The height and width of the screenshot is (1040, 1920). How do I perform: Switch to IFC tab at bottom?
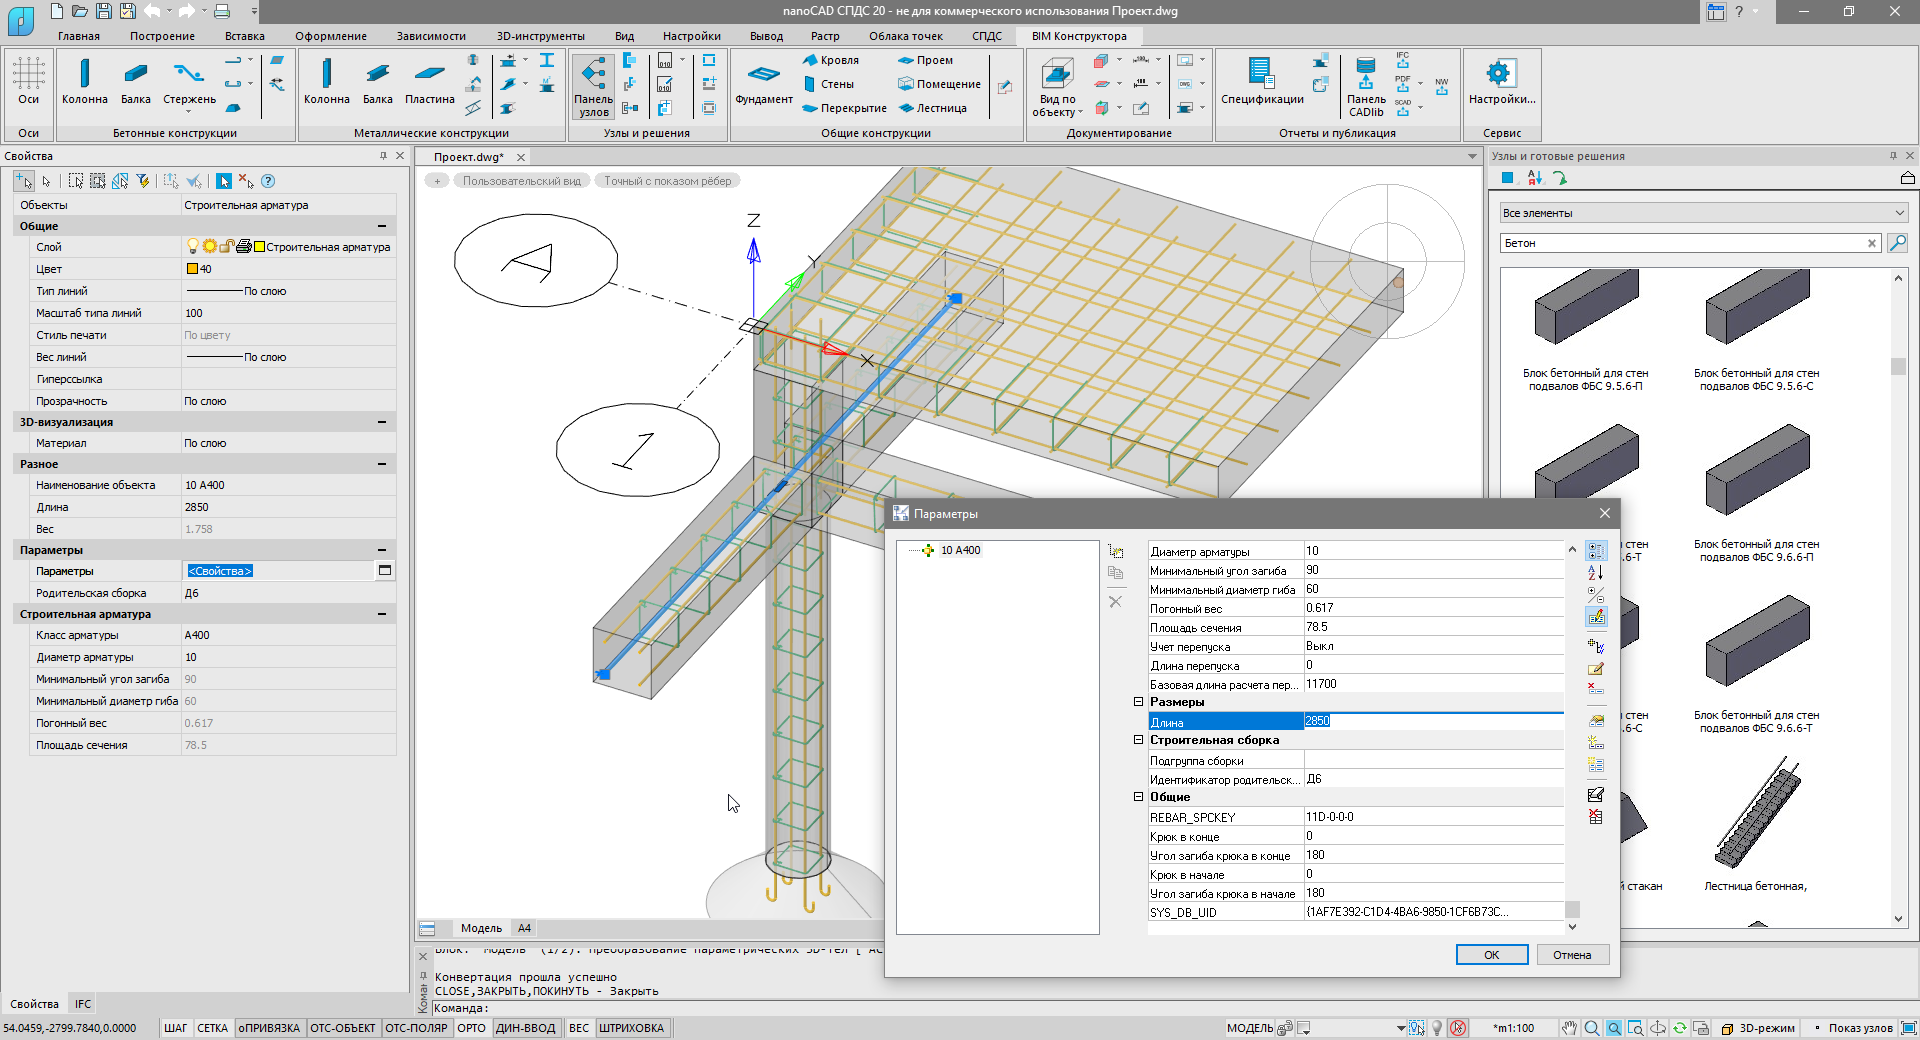(x=83, y=1004)
